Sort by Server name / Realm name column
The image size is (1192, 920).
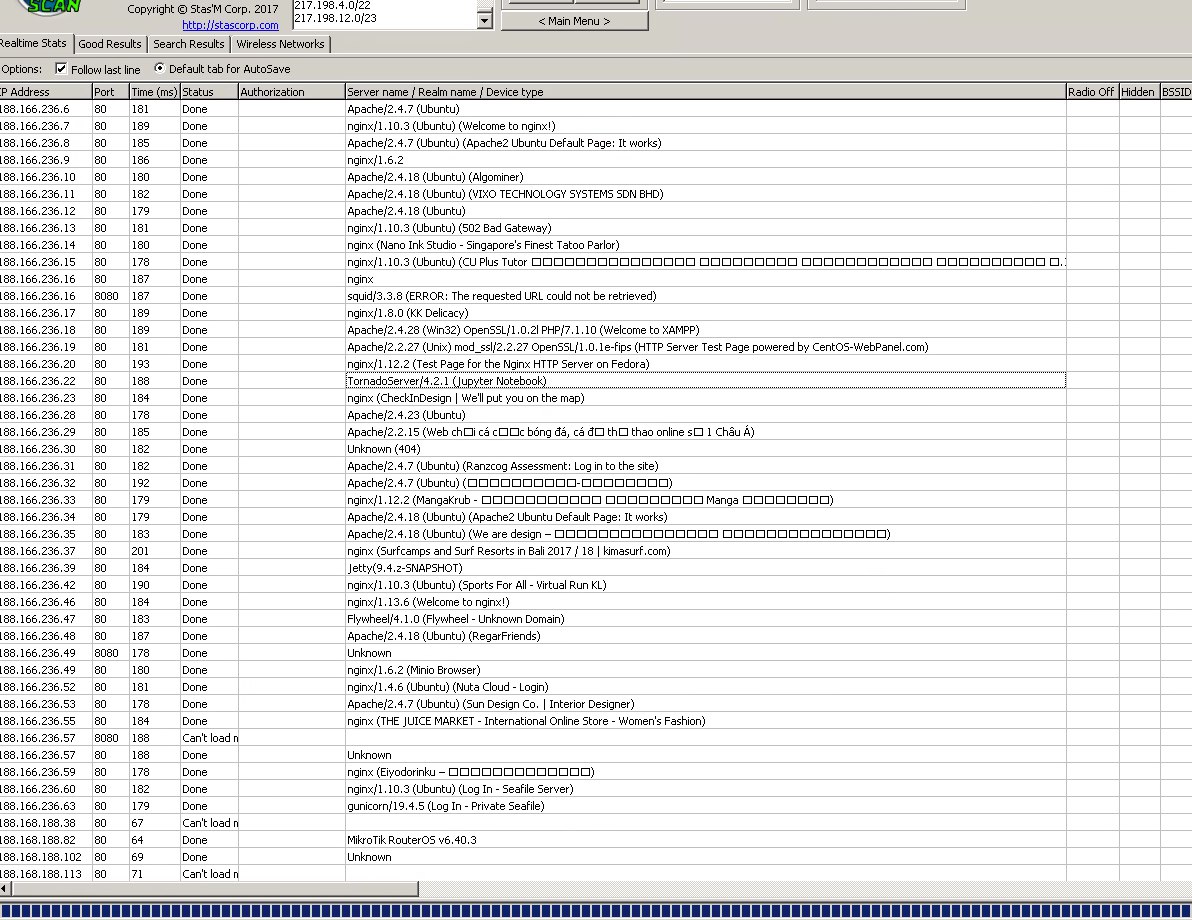705,92
